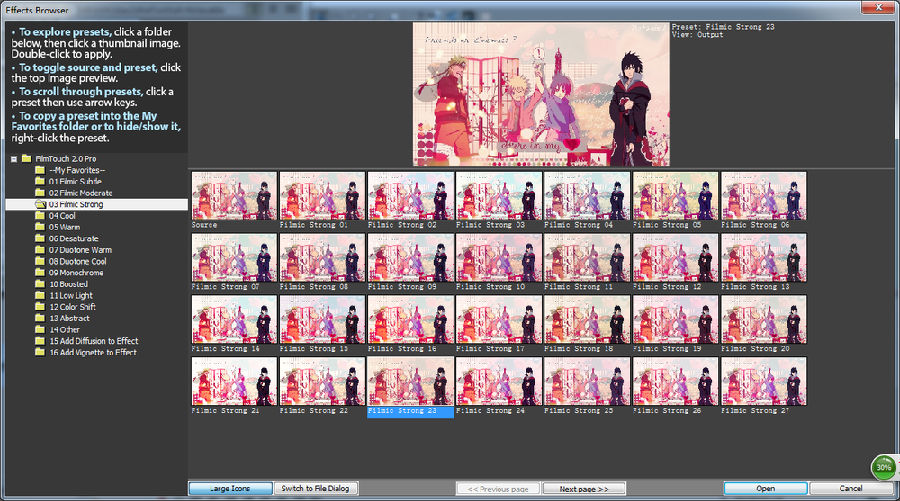Choose the Filmic Strong 12 preset
The image size is (900, 501).
675,258
